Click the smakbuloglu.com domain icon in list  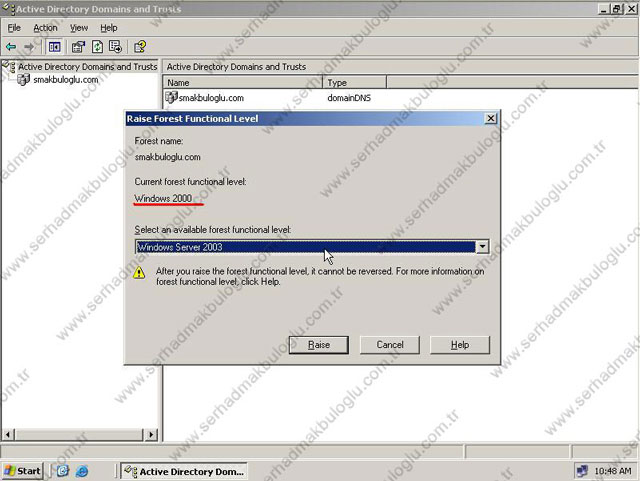(x=171, y=97)
